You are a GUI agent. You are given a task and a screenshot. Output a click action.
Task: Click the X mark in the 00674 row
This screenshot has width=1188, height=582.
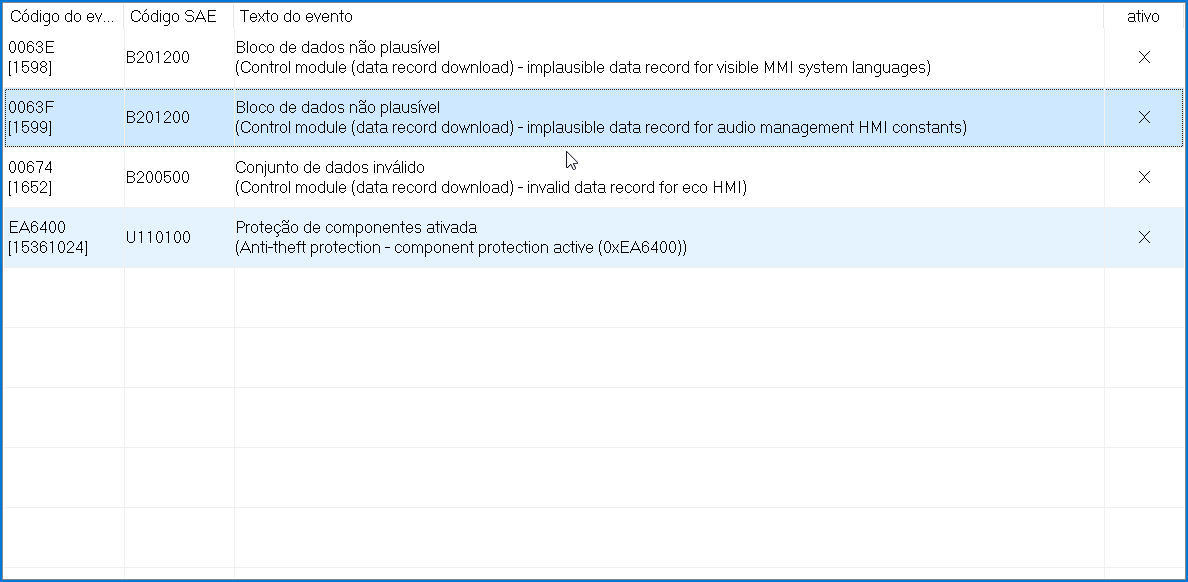pos(1144,178)
